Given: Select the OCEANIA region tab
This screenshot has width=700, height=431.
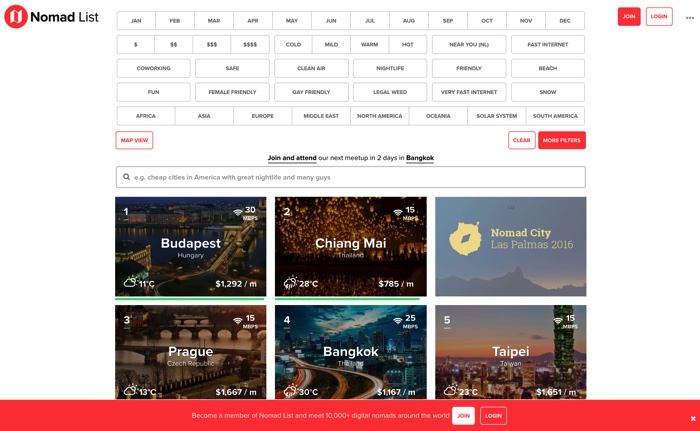Looking at the screenshot, I should (438, 116).
